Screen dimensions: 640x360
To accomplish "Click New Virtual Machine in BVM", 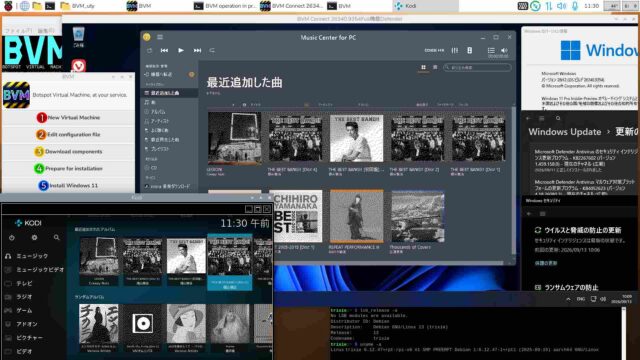I will click(x=69, y=118).
